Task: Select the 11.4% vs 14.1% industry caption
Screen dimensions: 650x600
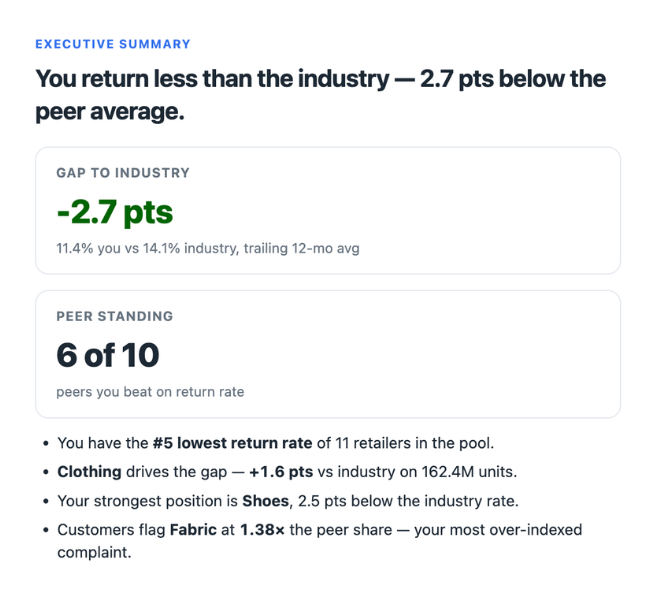Action: click(208, 248)
